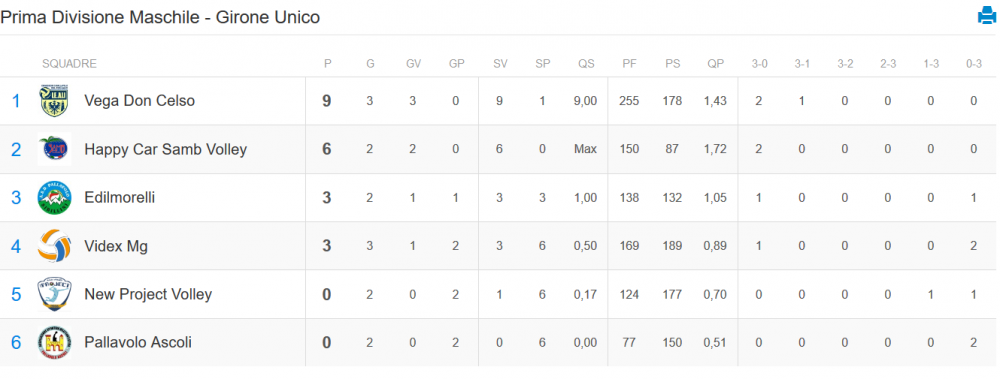The width and height of the screenshot is (1000, 379).
Task: Click the Pallavolo Ascoli team logo
Action: 54,343
